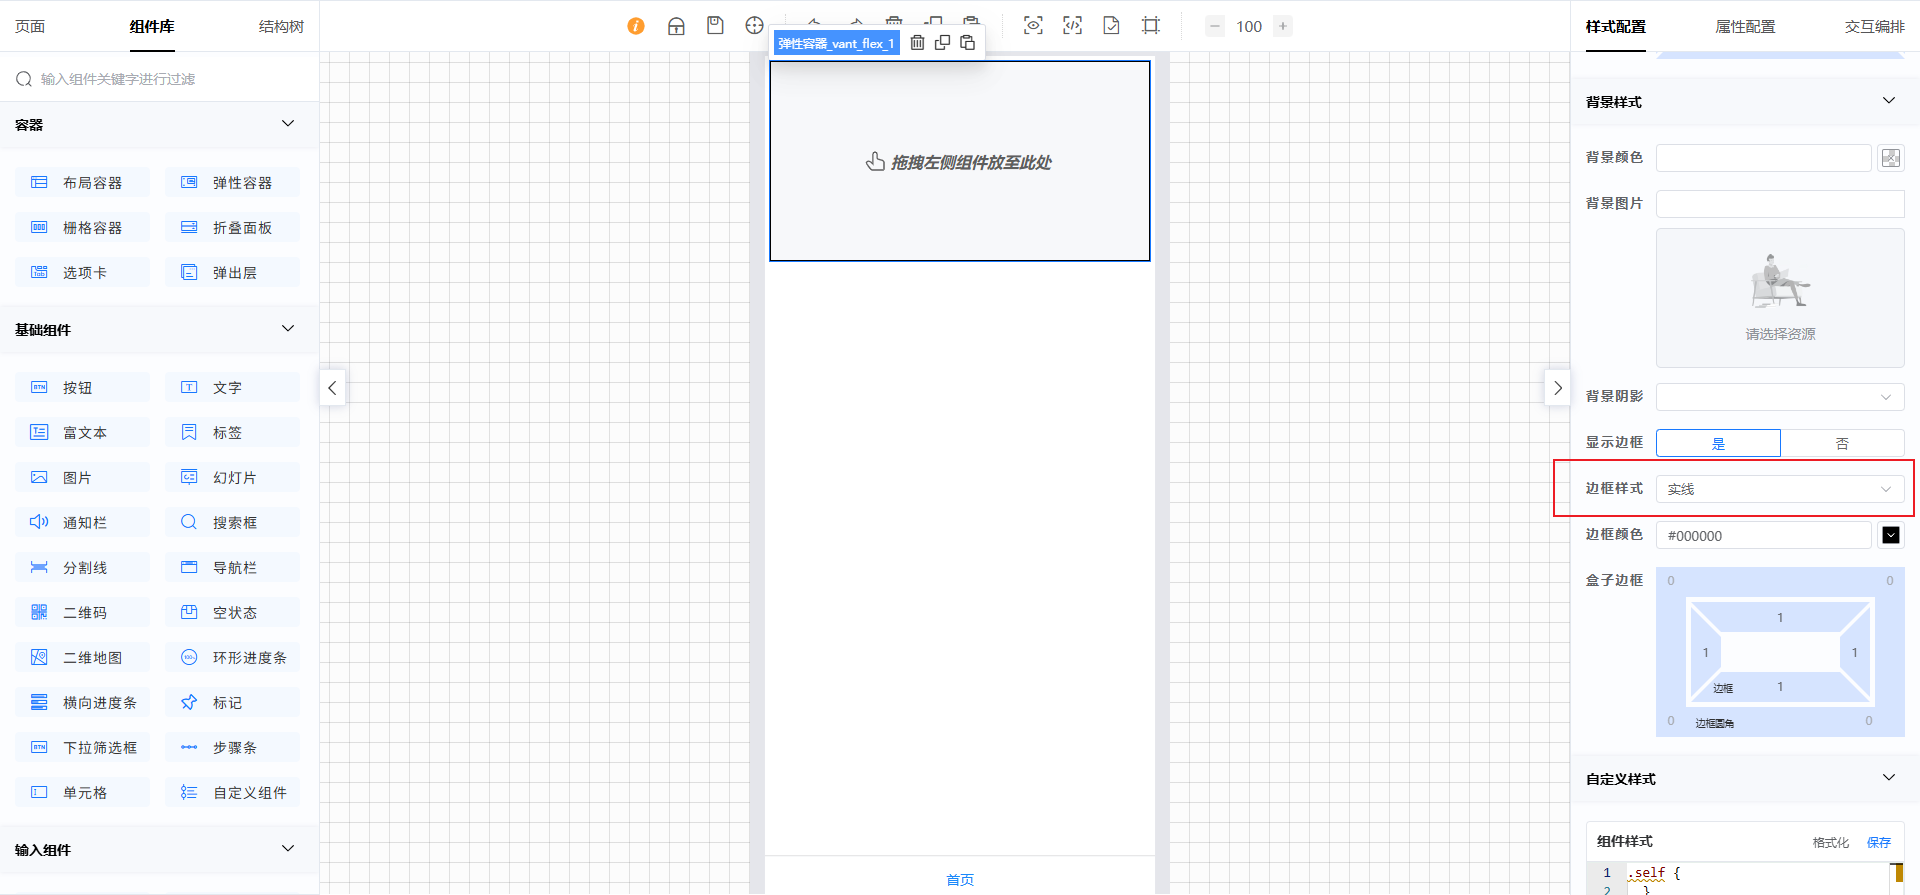Select 是 for 显示边框

click(1718, 443)
